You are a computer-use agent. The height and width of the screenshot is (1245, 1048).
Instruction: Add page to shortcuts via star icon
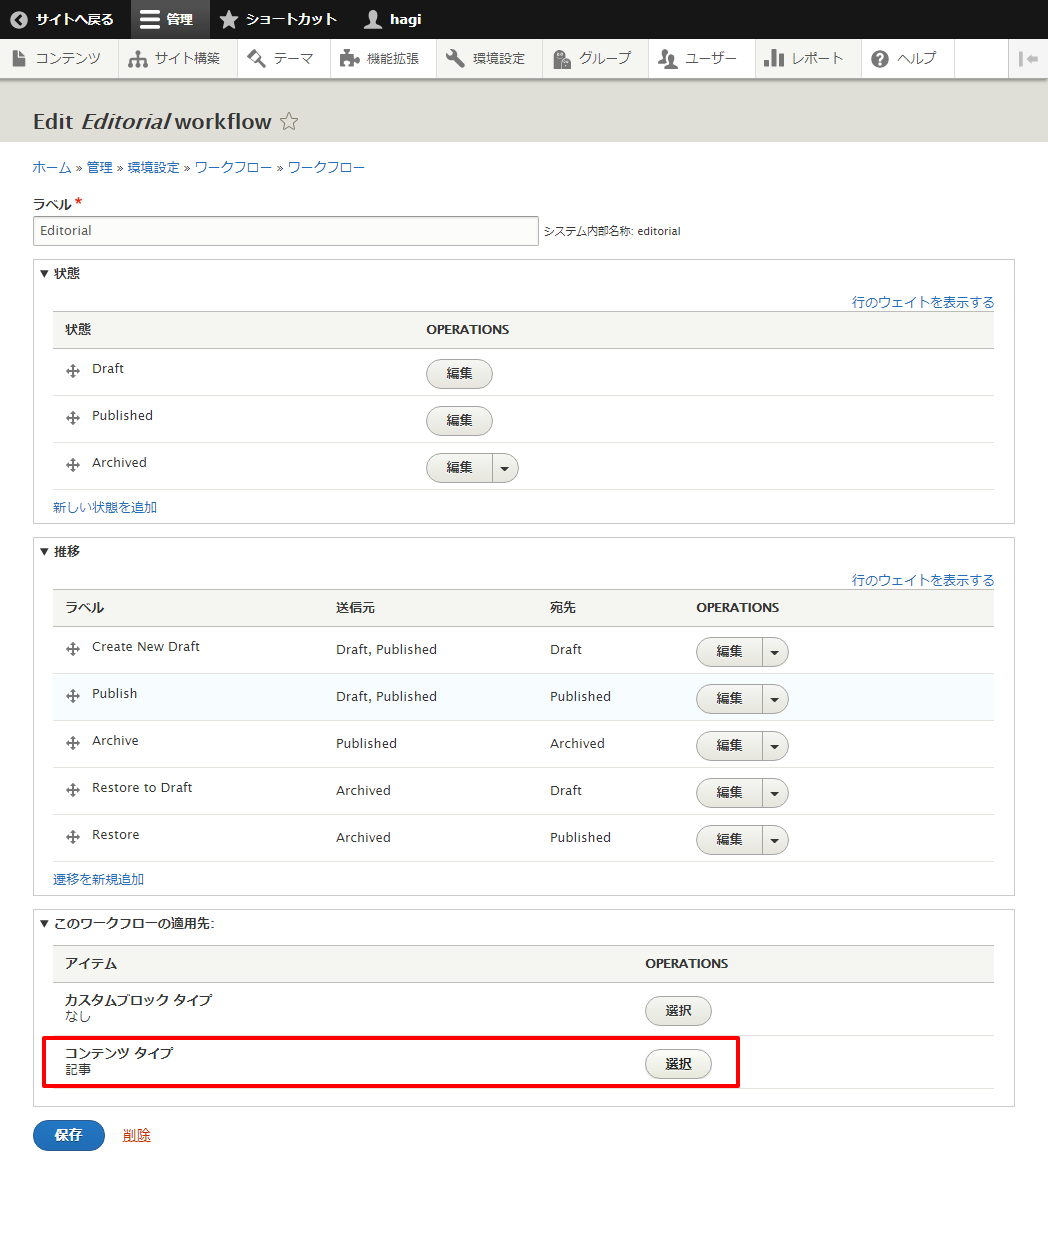[x=289, y=121]
